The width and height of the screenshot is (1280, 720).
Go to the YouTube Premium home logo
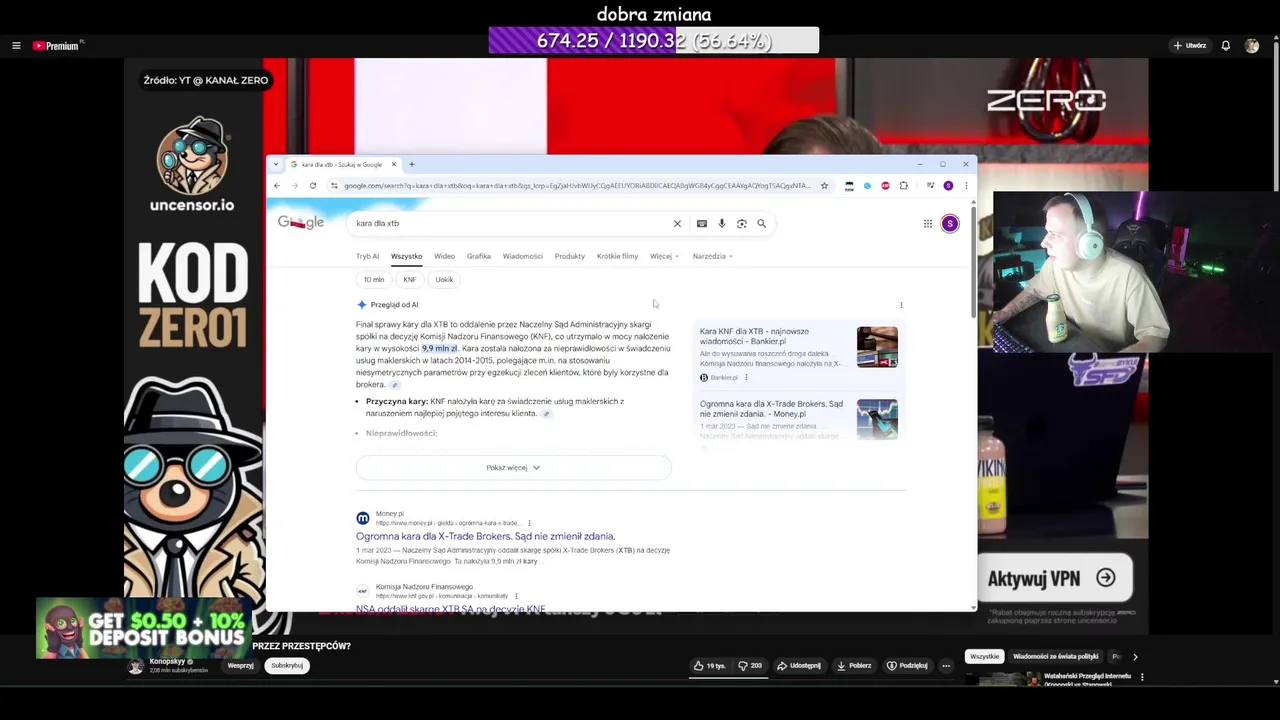57,46
